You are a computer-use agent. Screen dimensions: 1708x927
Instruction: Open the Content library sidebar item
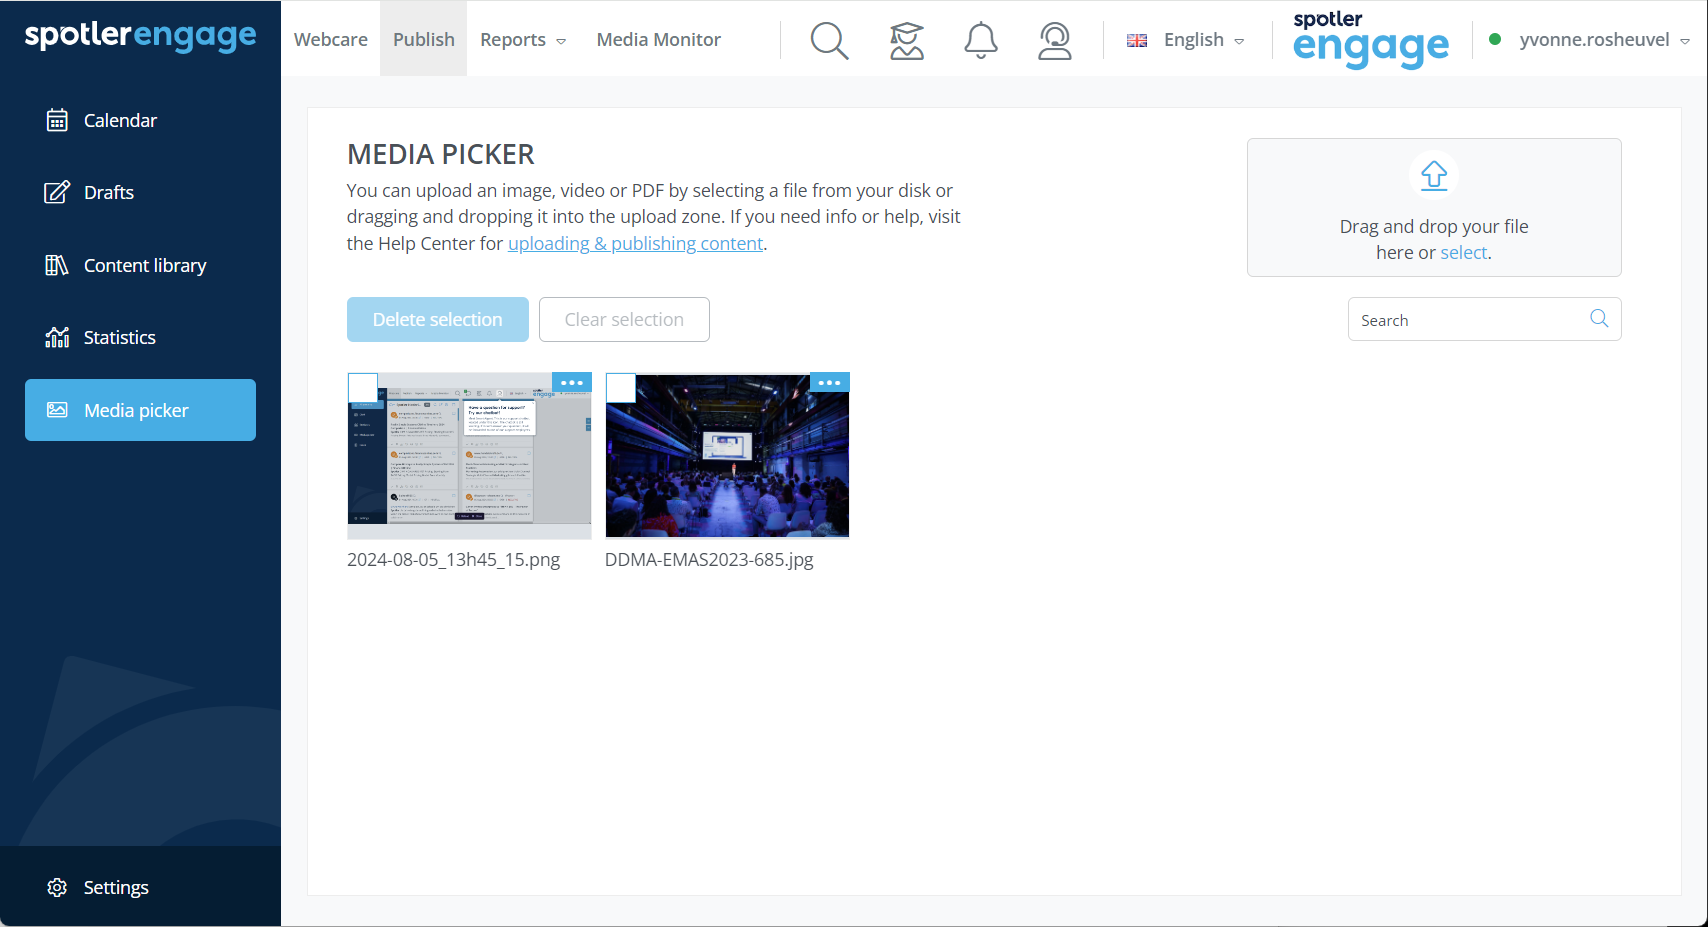[x=140, y=265]
